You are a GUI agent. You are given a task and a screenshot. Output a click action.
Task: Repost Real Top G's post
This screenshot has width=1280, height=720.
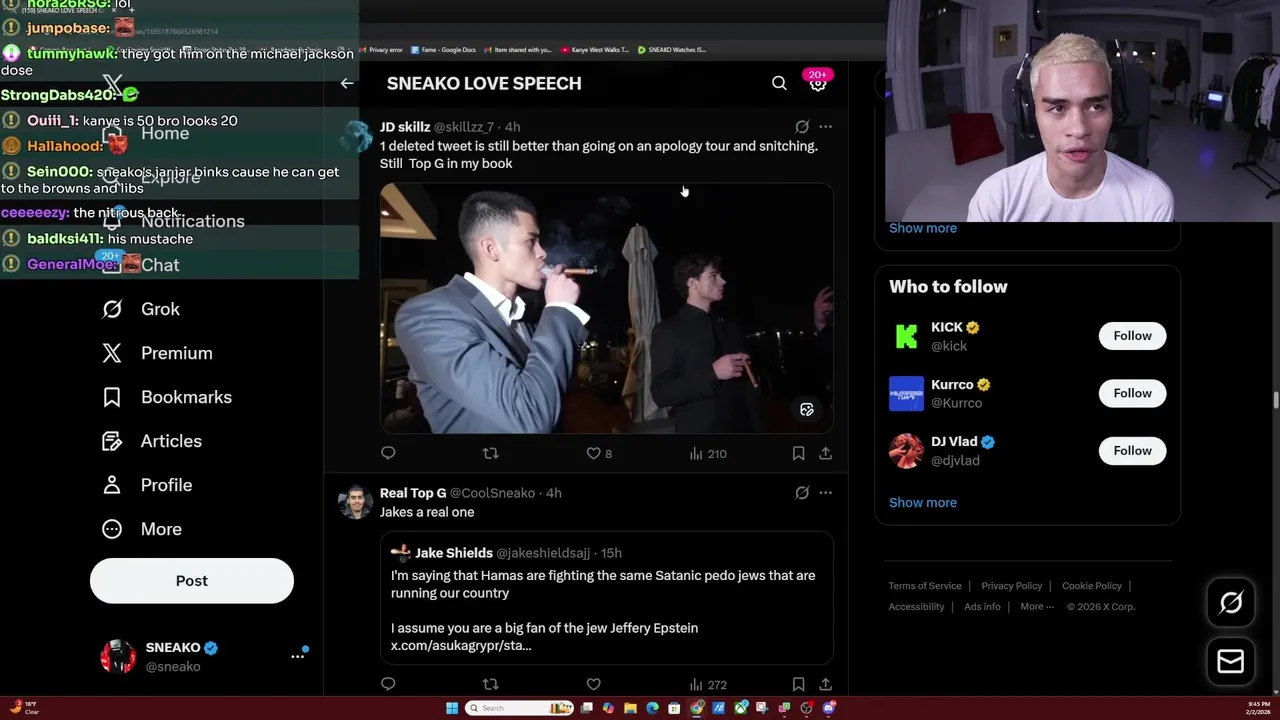coord(490,684)
